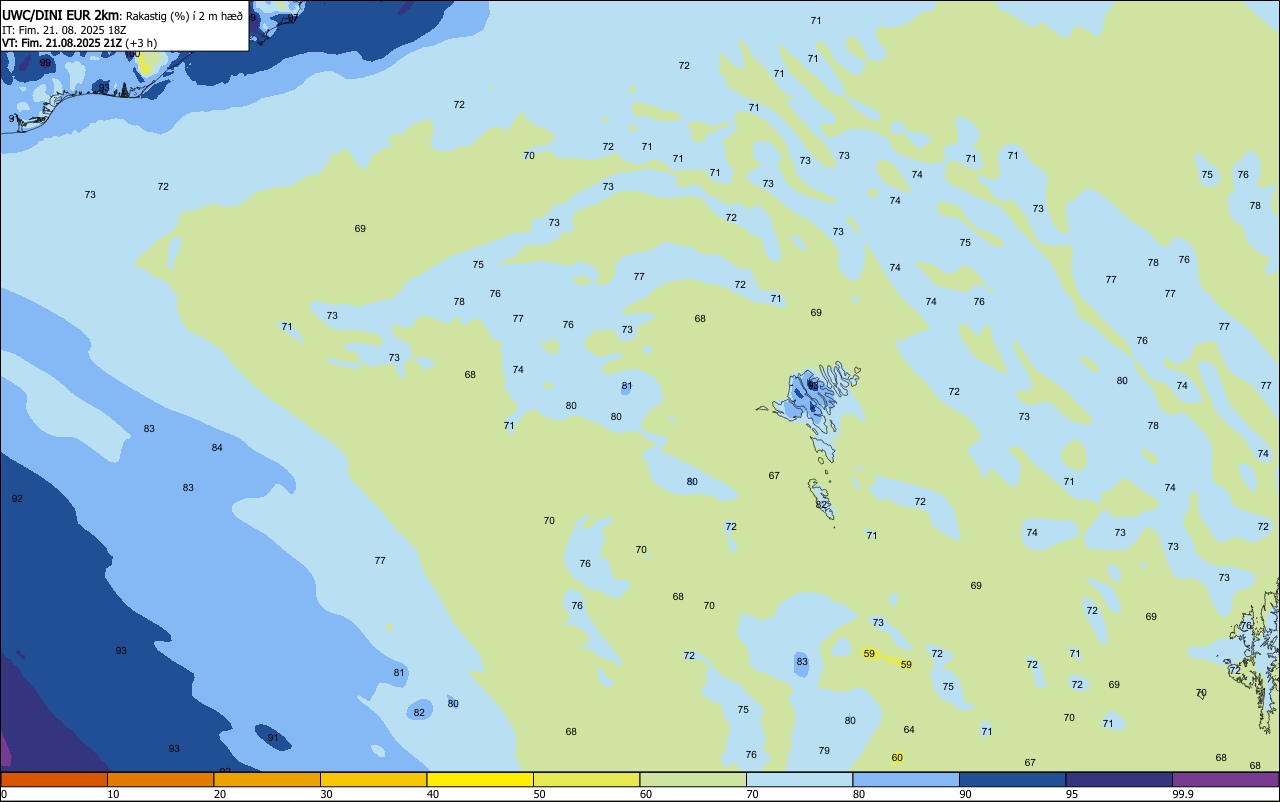Click the 'Rakastig (%) í 2 m hæð' label
Viewport: 1280px width, 802px height.
click(x=184, y=15)
